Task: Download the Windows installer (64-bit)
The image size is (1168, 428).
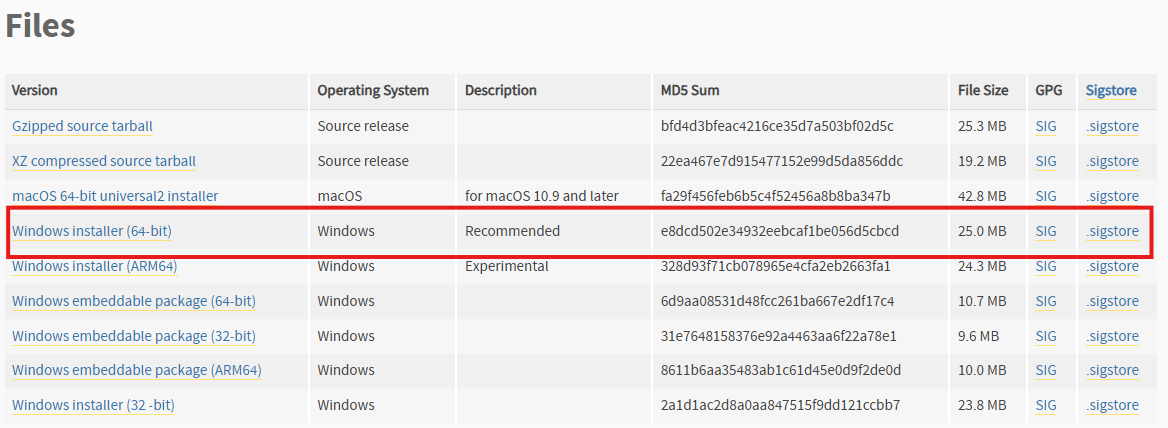Action: tap(92, 231)
